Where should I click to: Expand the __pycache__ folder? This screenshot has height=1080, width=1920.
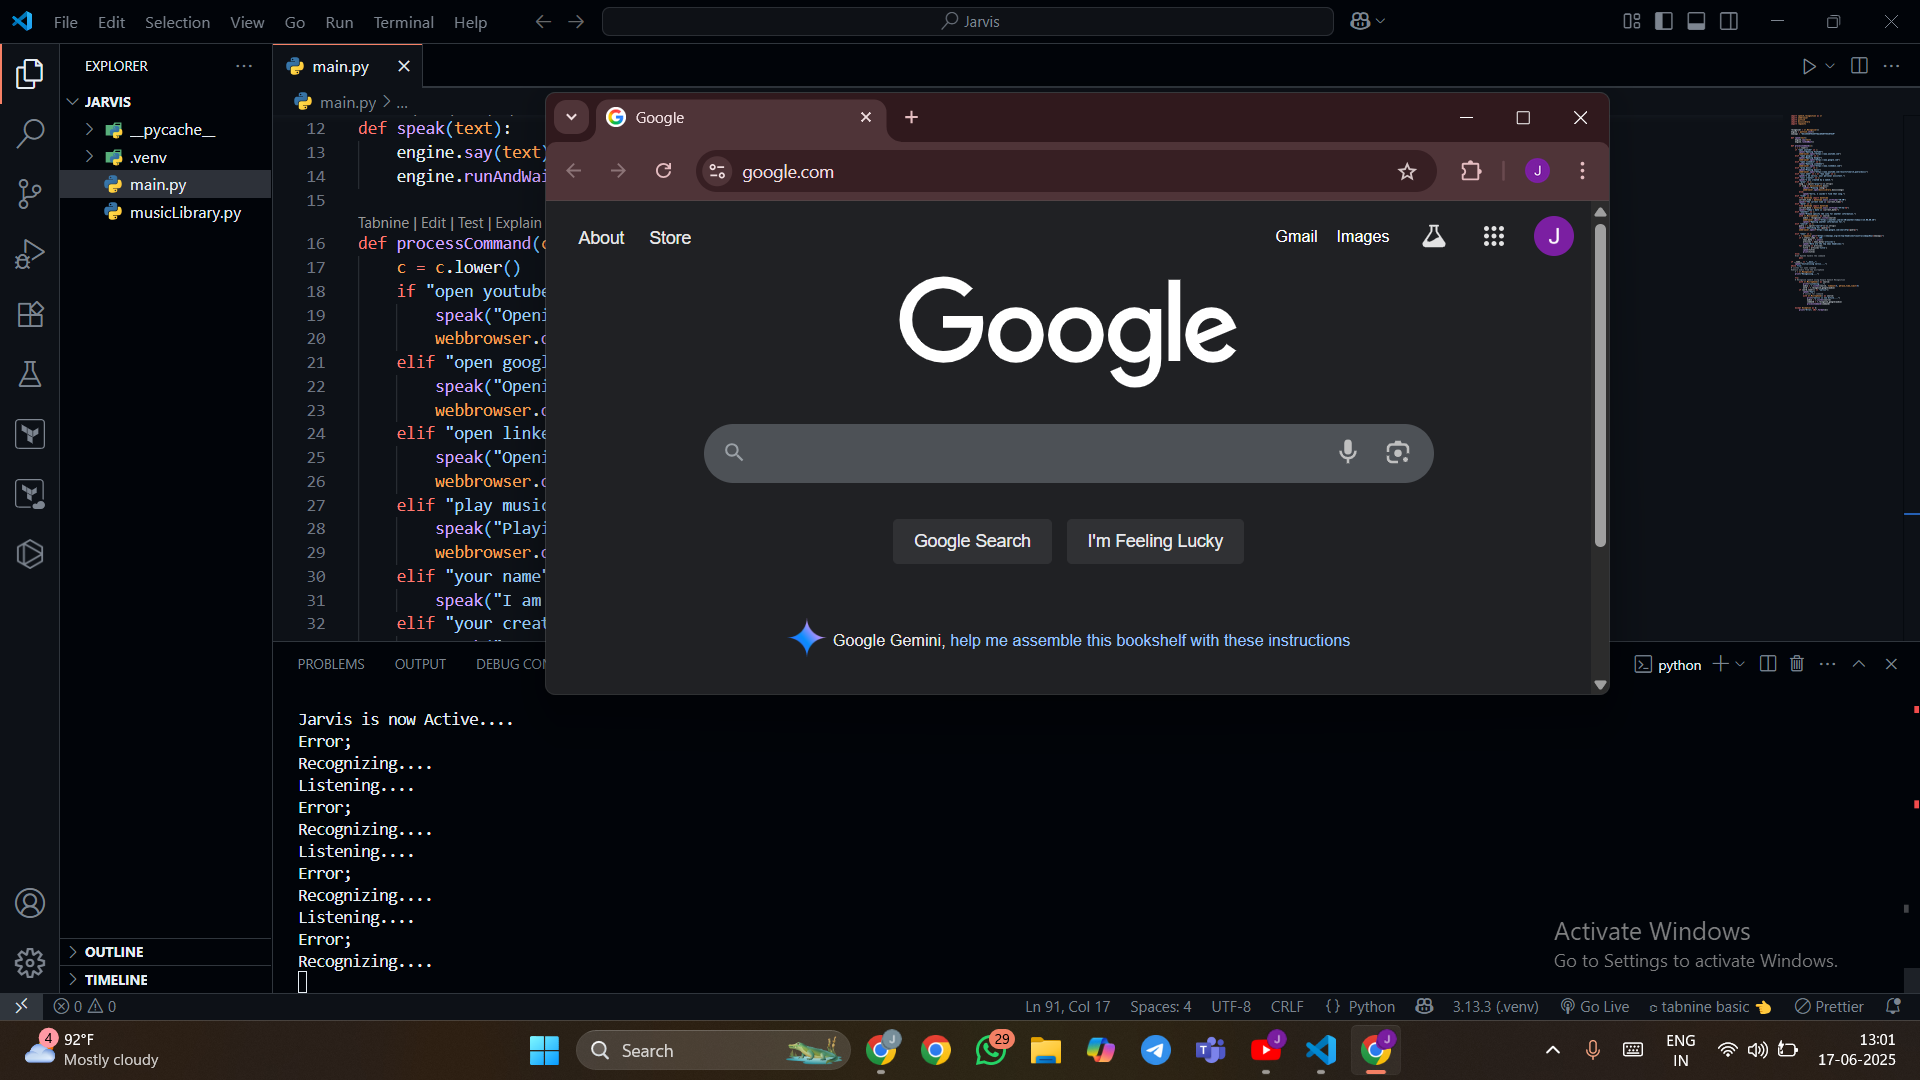[89, 130]
